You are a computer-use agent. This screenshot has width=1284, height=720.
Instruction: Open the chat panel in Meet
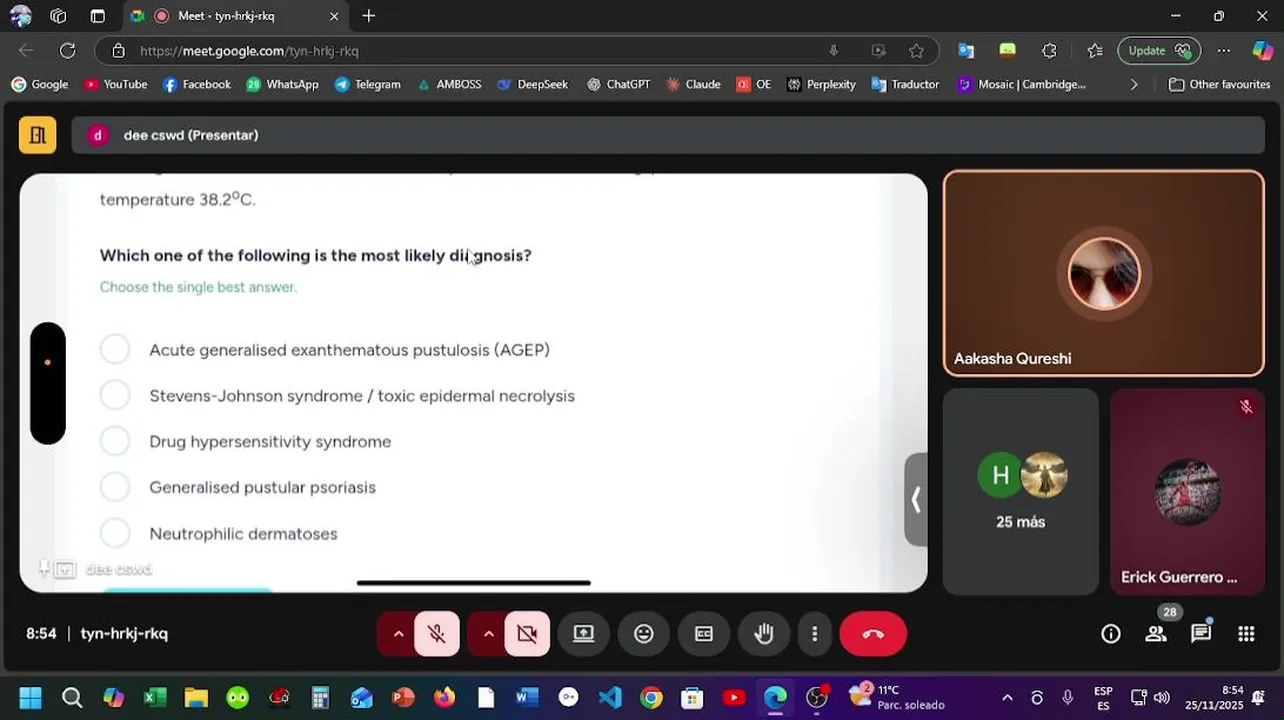[1201, 634]
